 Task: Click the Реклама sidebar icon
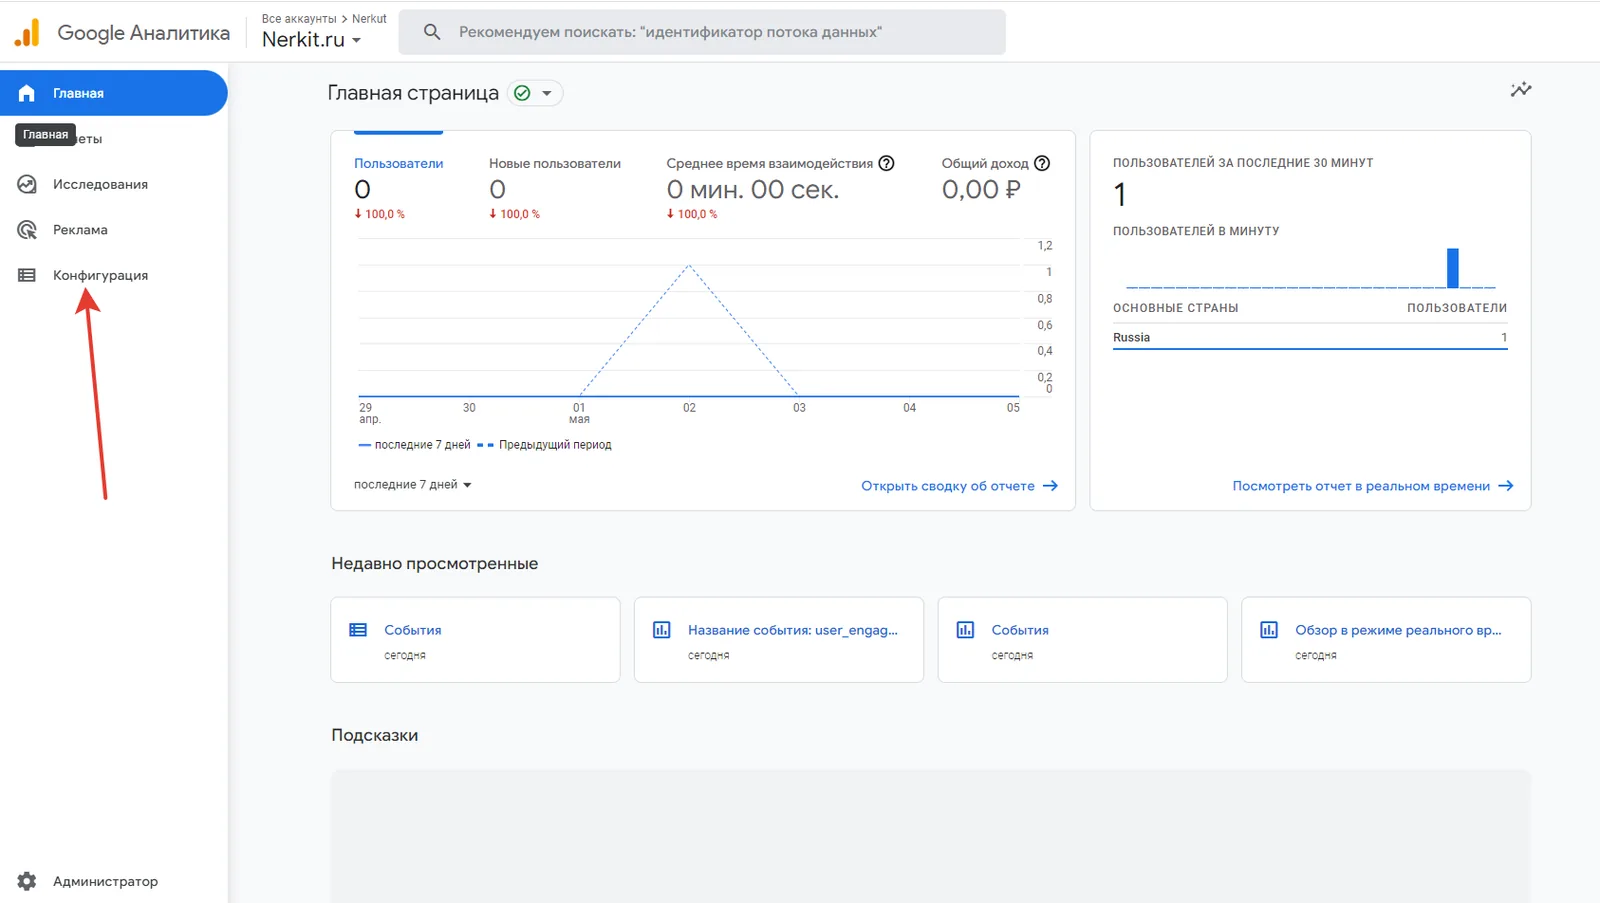[27, 230]
